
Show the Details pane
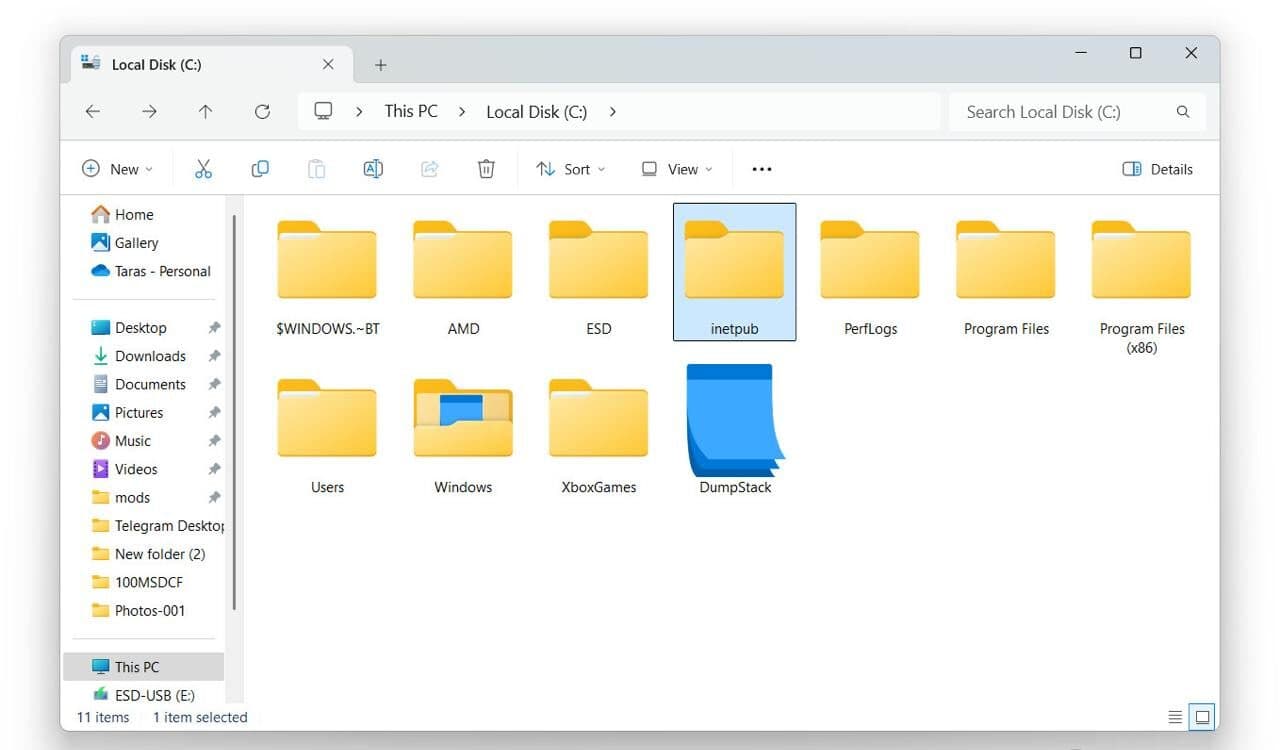click(1157, 168)
